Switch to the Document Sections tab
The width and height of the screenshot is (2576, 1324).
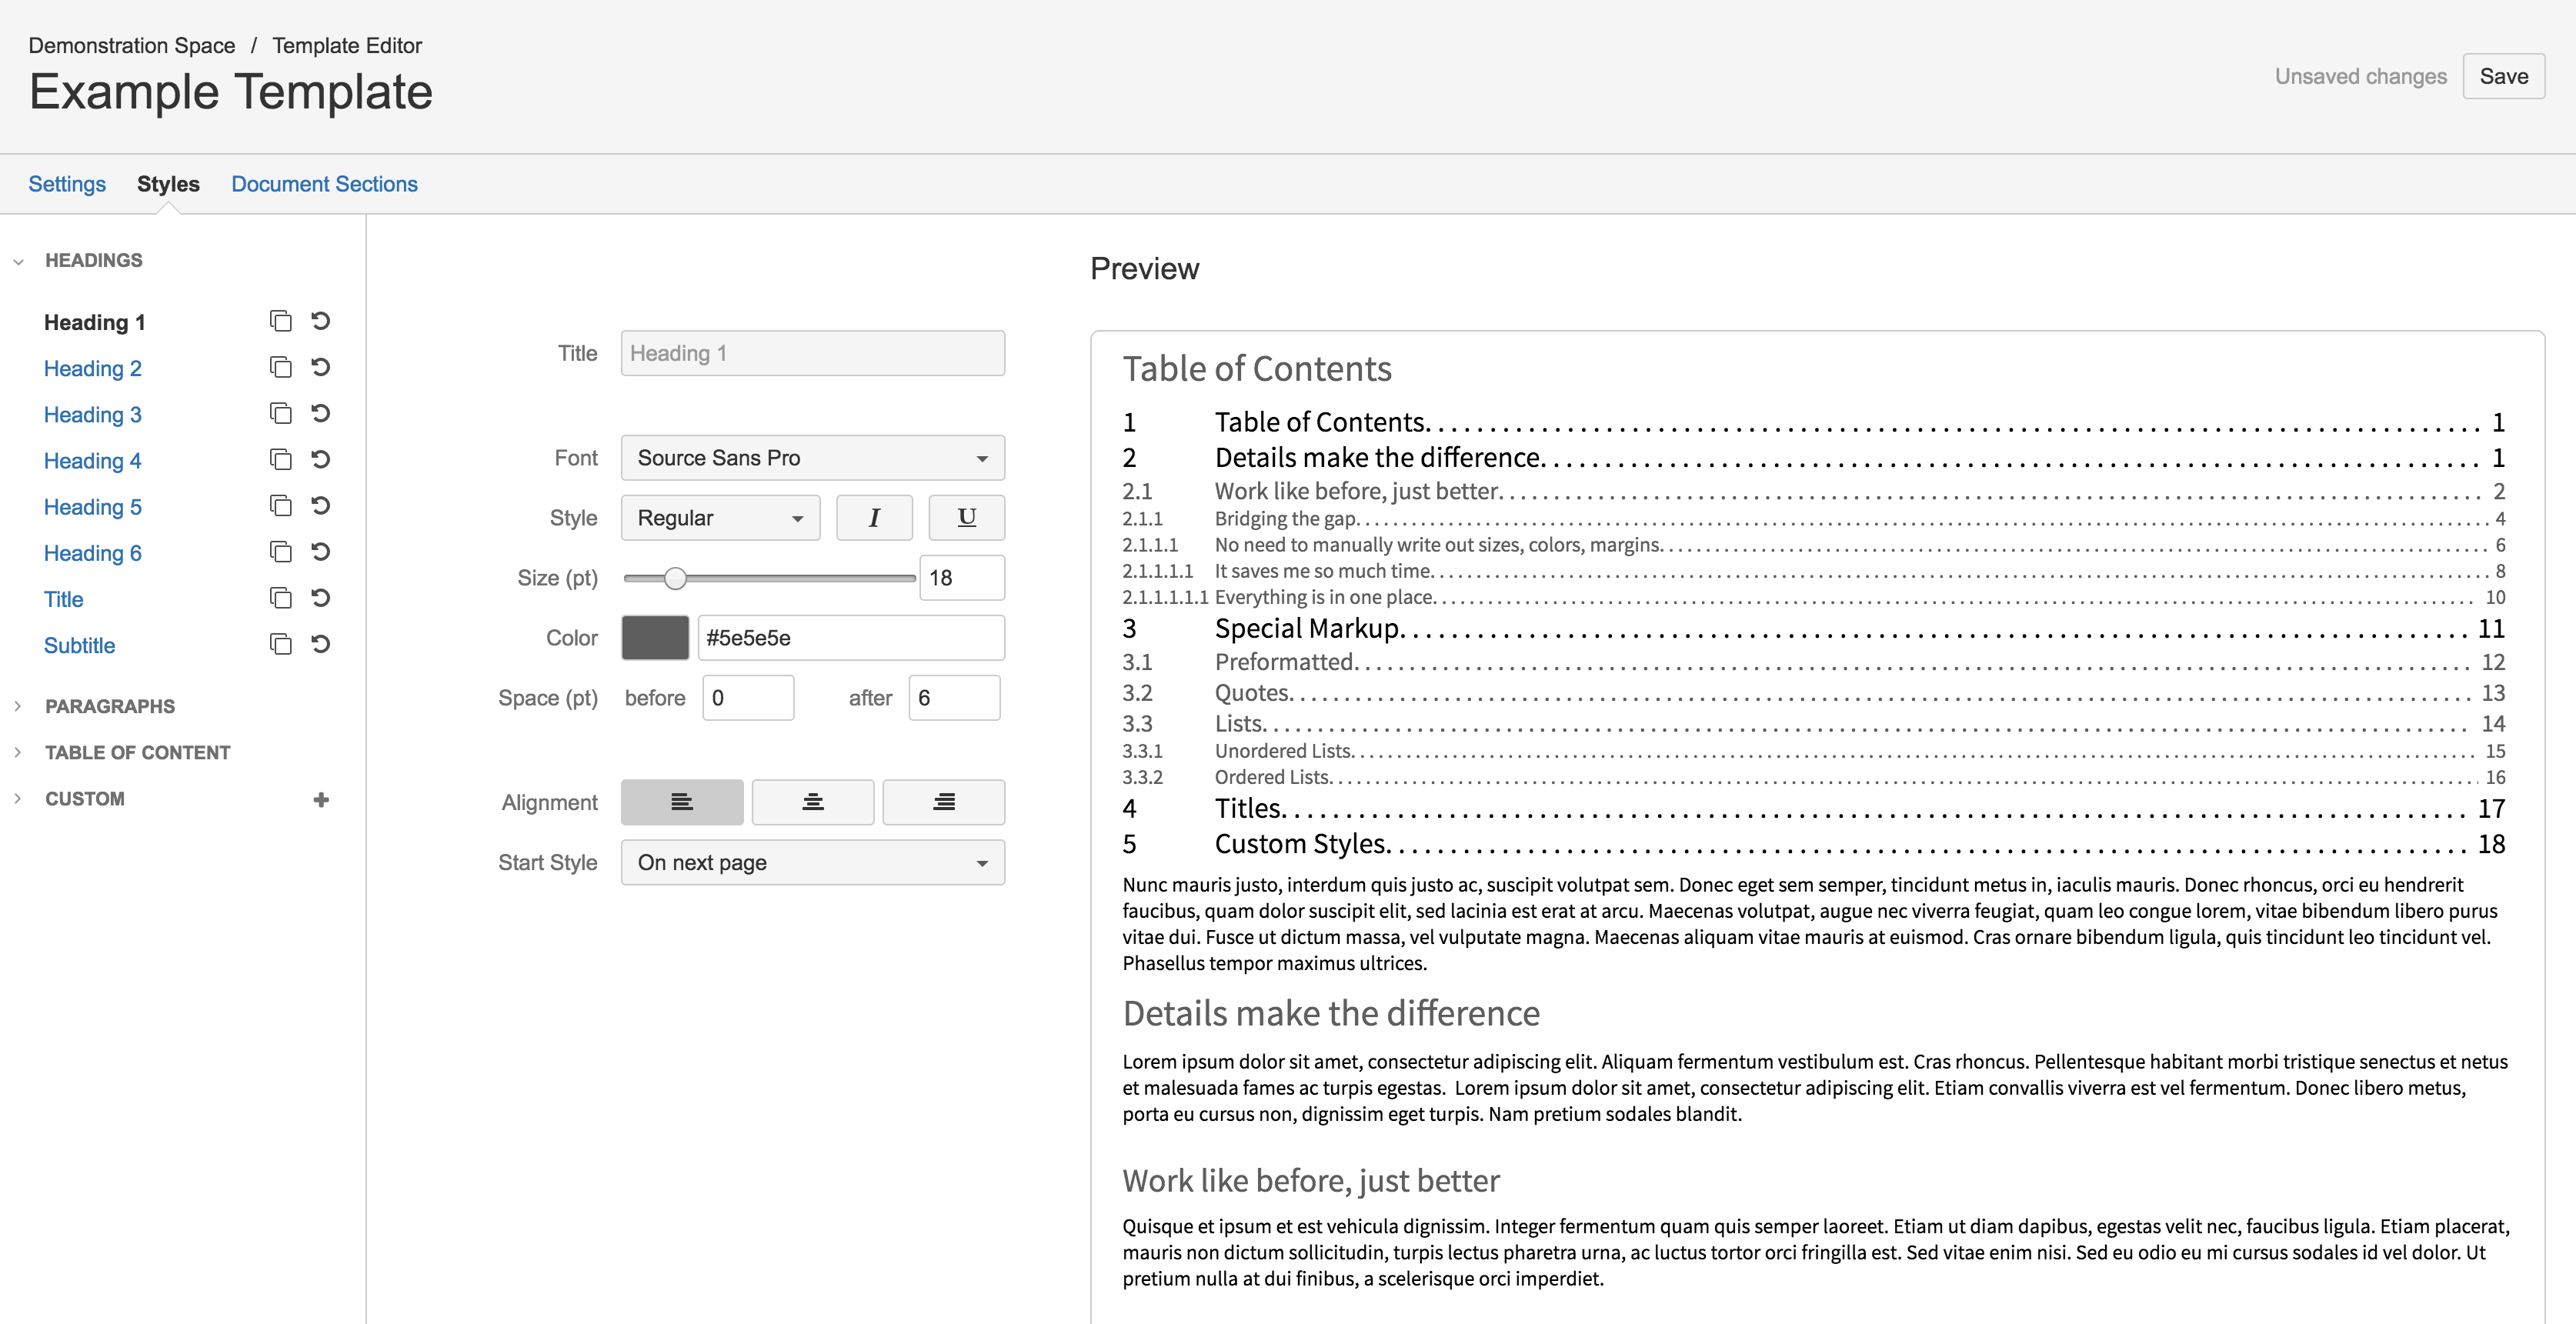pyautogui.click(x=324, y=182)
